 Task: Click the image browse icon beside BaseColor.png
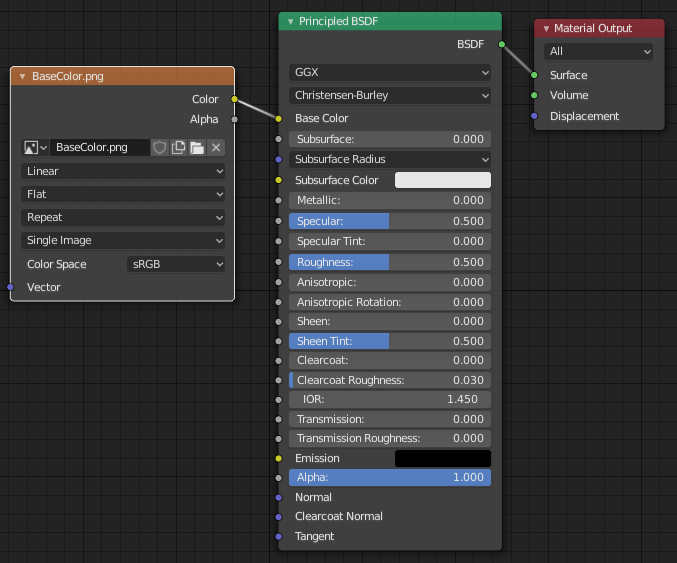35,147
